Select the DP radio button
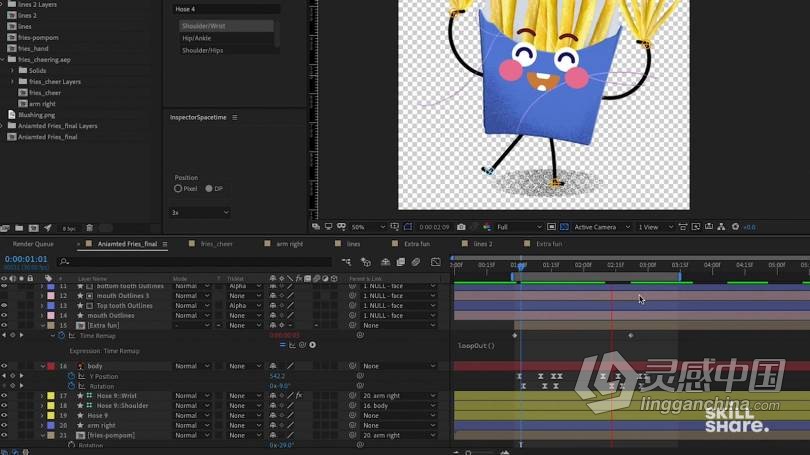Screen dimensions: 810x455 209,189
